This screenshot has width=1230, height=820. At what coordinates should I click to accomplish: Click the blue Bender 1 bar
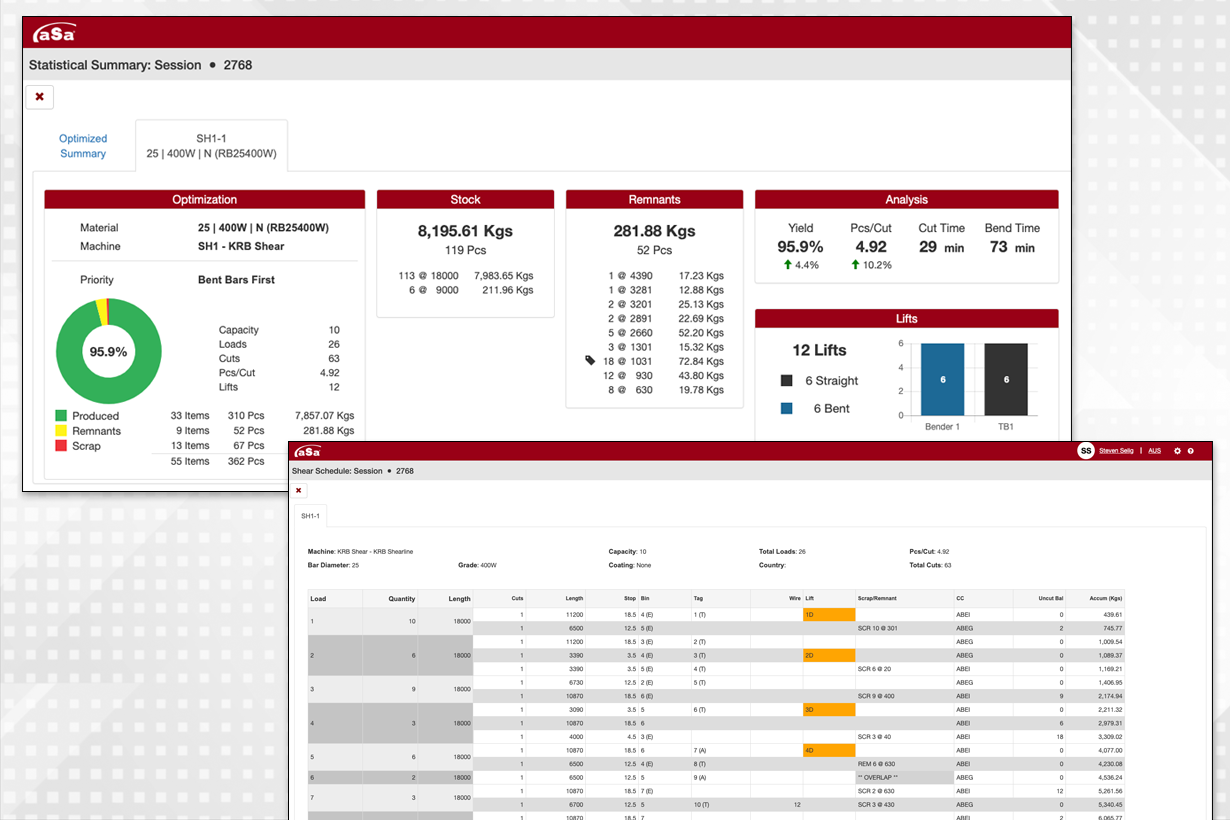coord(943,379)
